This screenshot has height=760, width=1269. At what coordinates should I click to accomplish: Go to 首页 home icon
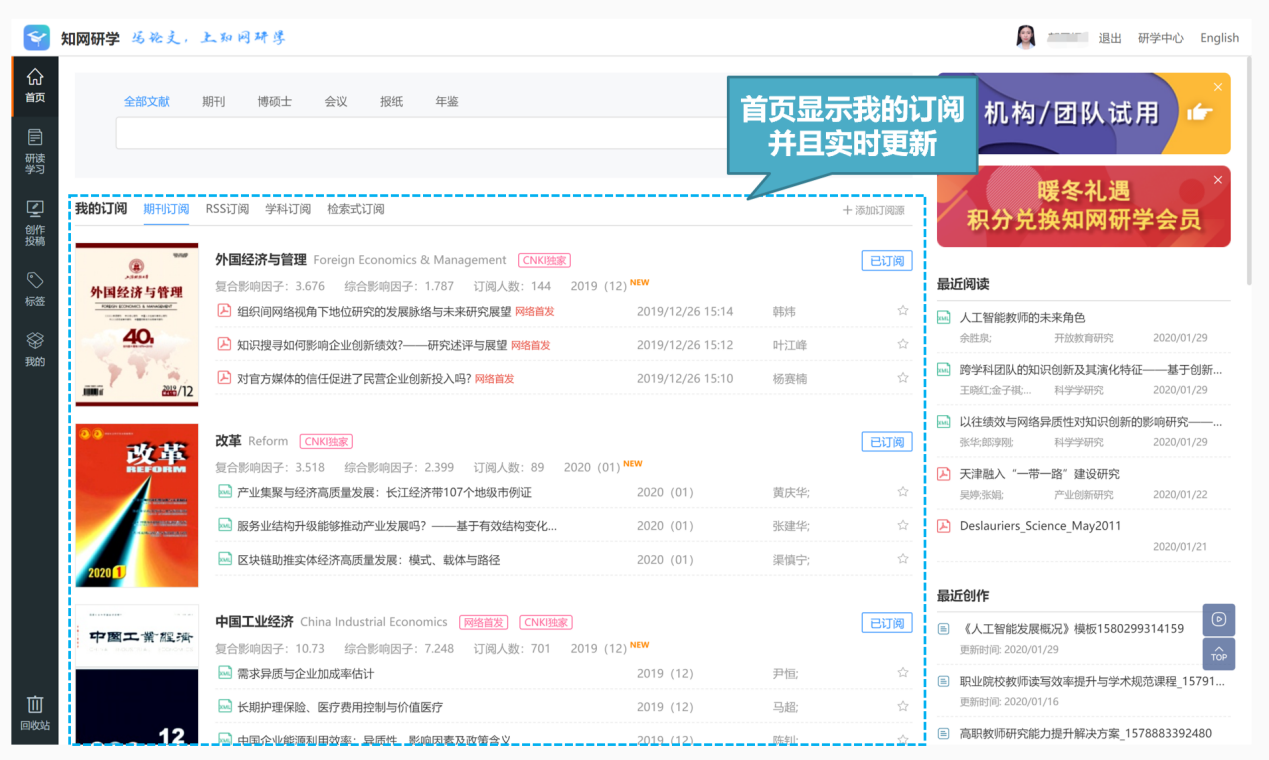point(35,85)
